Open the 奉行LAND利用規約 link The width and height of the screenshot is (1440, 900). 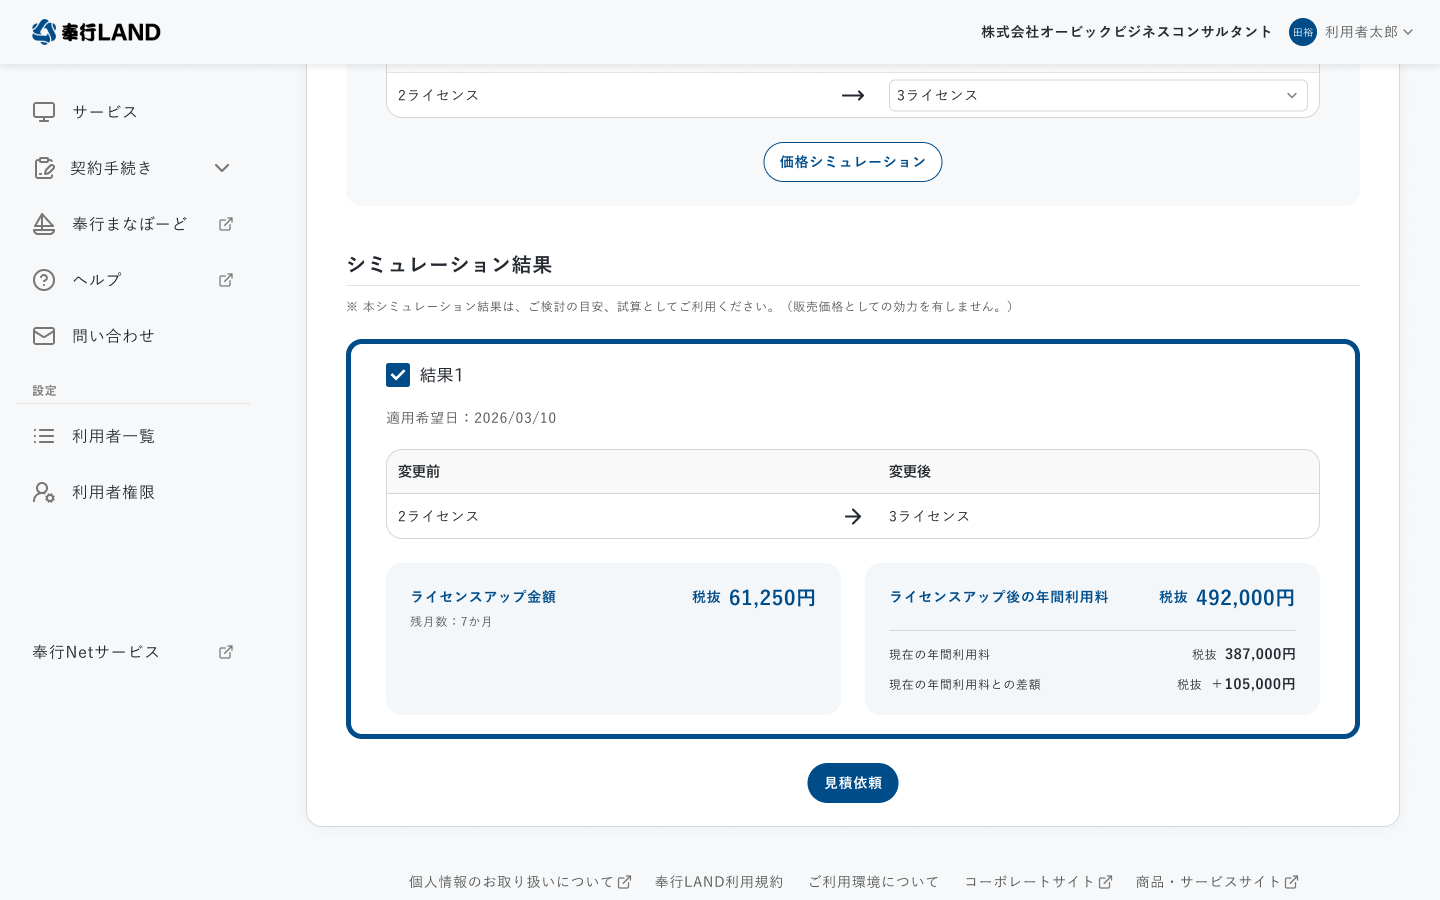point(719,881)
